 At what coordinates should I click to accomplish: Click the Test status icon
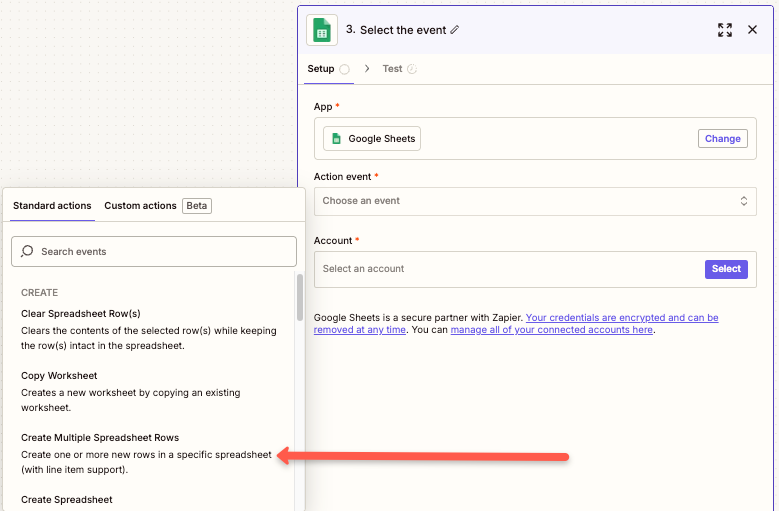(412, 69)
